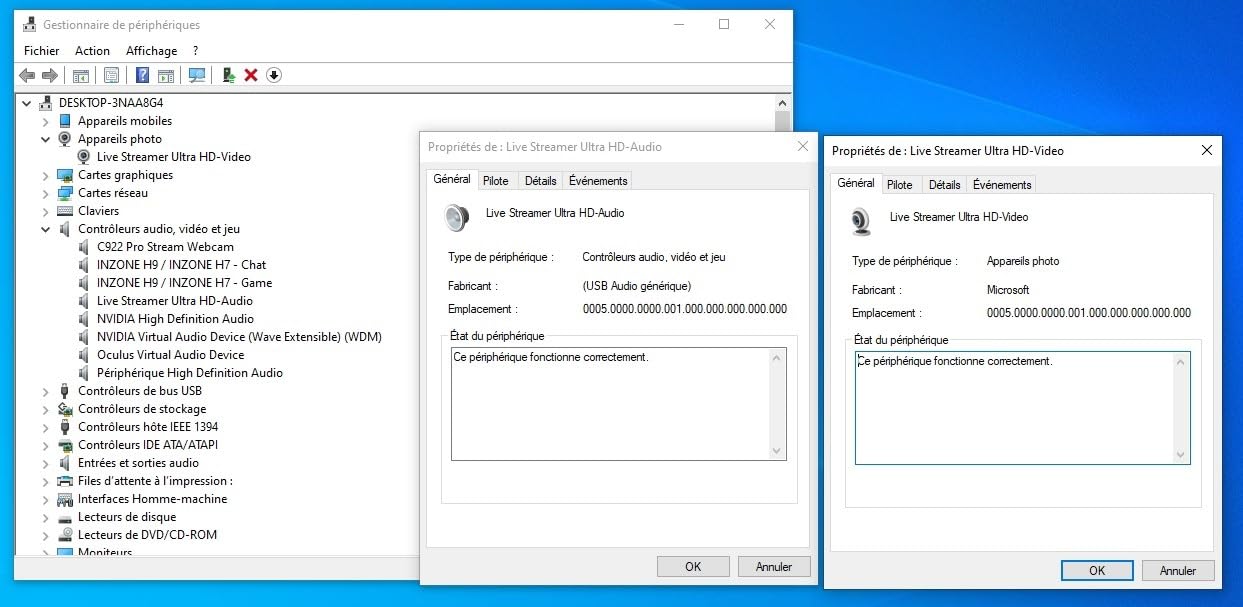Click Annuler in the HD-Audio properties dialog
This screenshot has width=1243, height=607.
(x=774, y=566)
